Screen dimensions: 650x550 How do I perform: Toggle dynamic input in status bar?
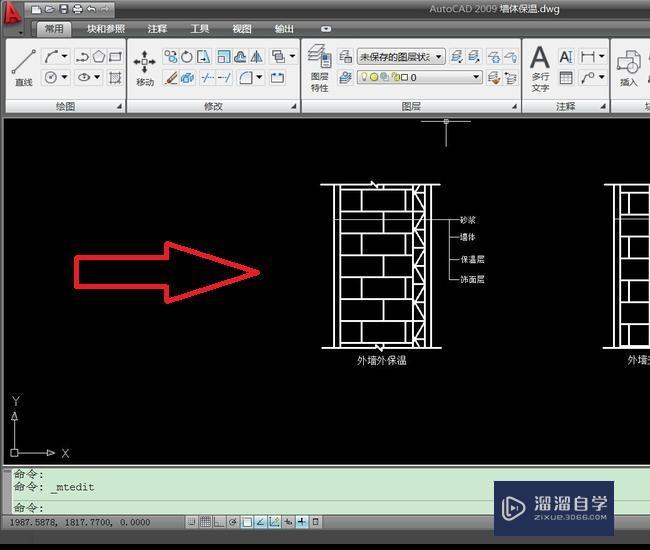(x=288, y=522)
